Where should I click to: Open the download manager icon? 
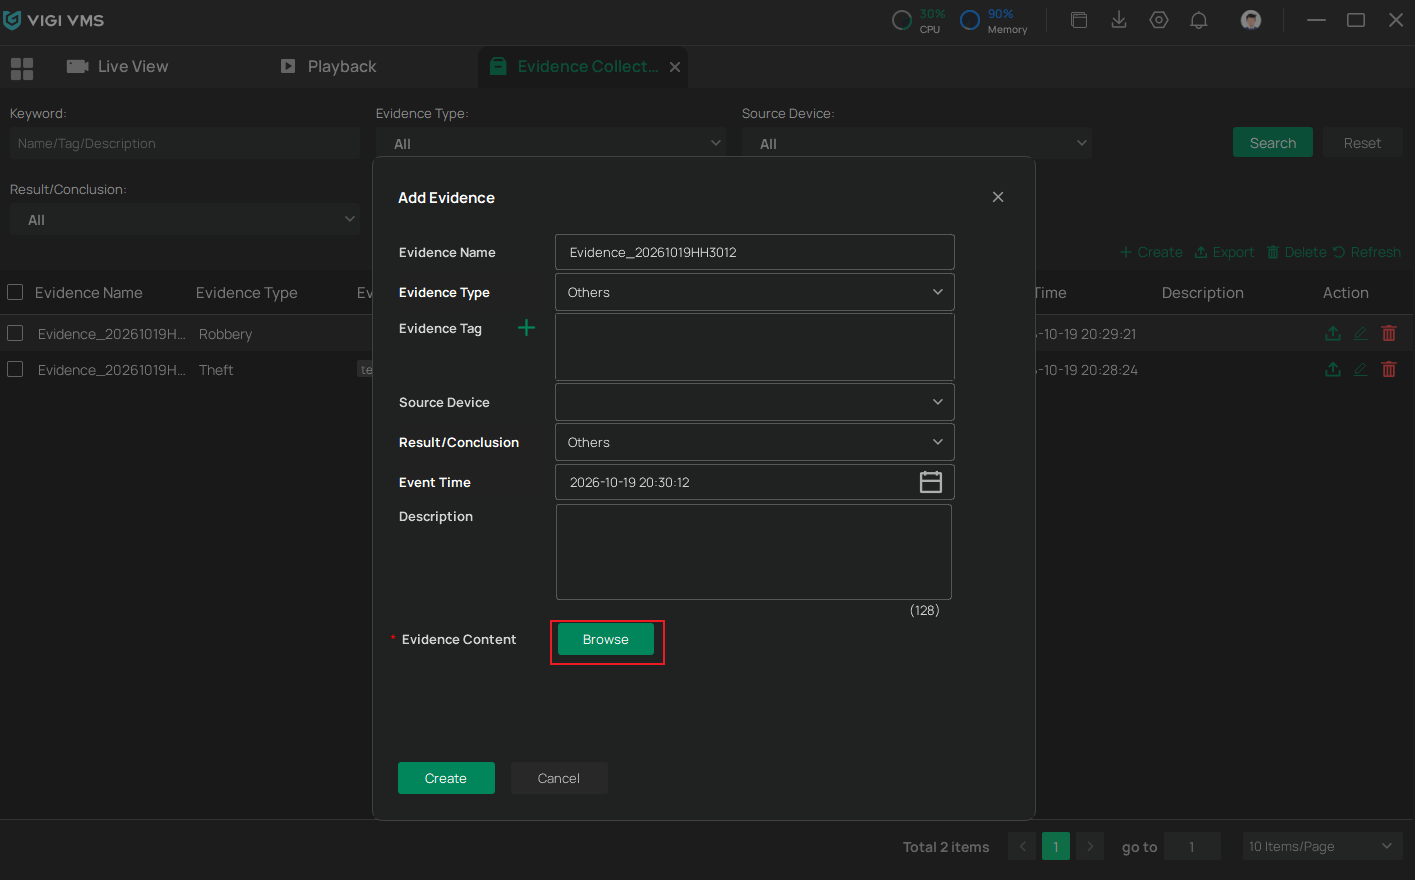1119,20
